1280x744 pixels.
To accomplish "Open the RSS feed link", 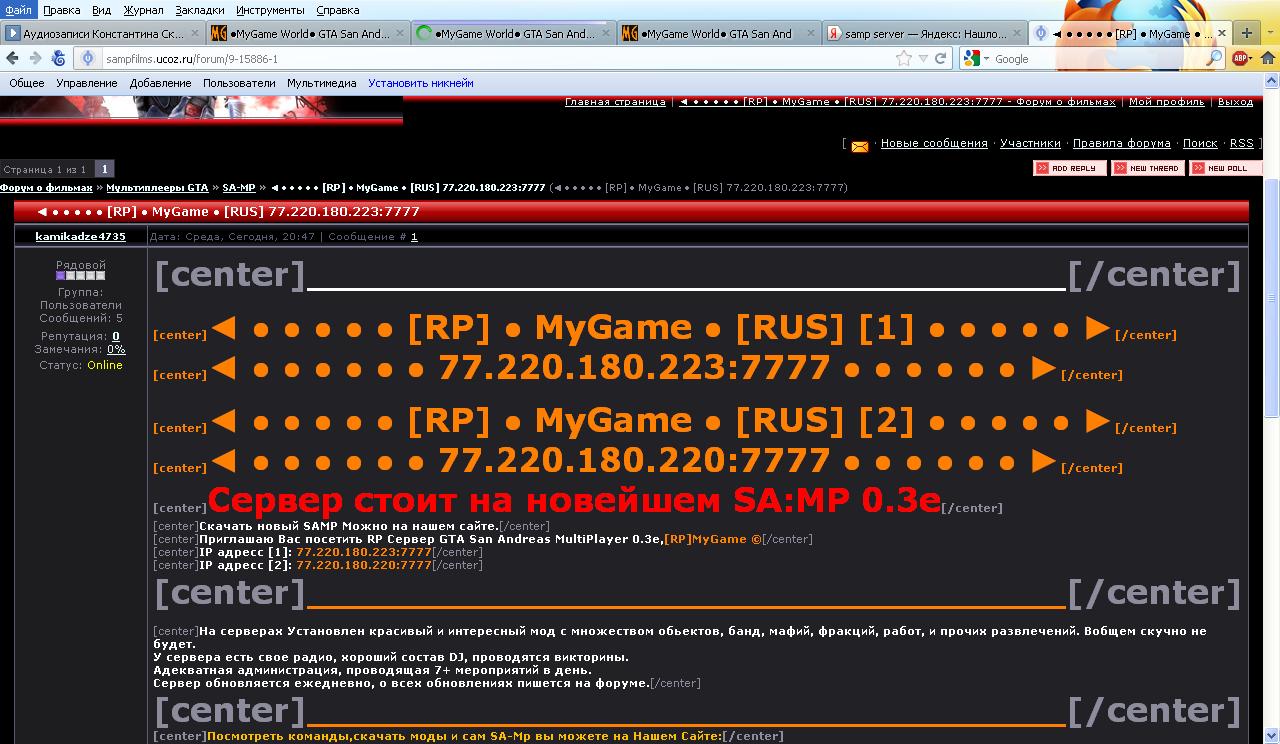I will (x=1241, y=144).
